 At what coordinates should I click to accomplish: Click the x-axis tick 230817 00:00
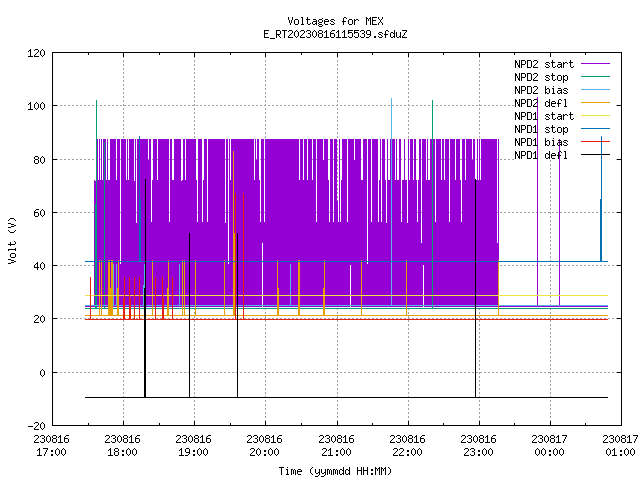click(549, 446)
